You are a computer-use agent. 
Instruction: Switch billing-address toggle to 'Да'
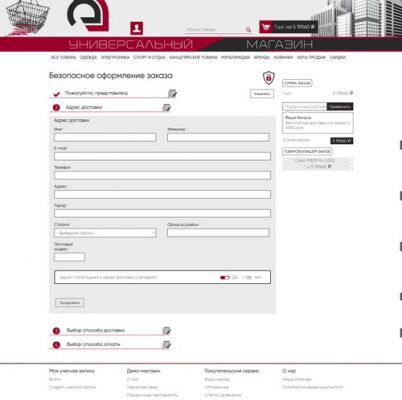point(225,277)
